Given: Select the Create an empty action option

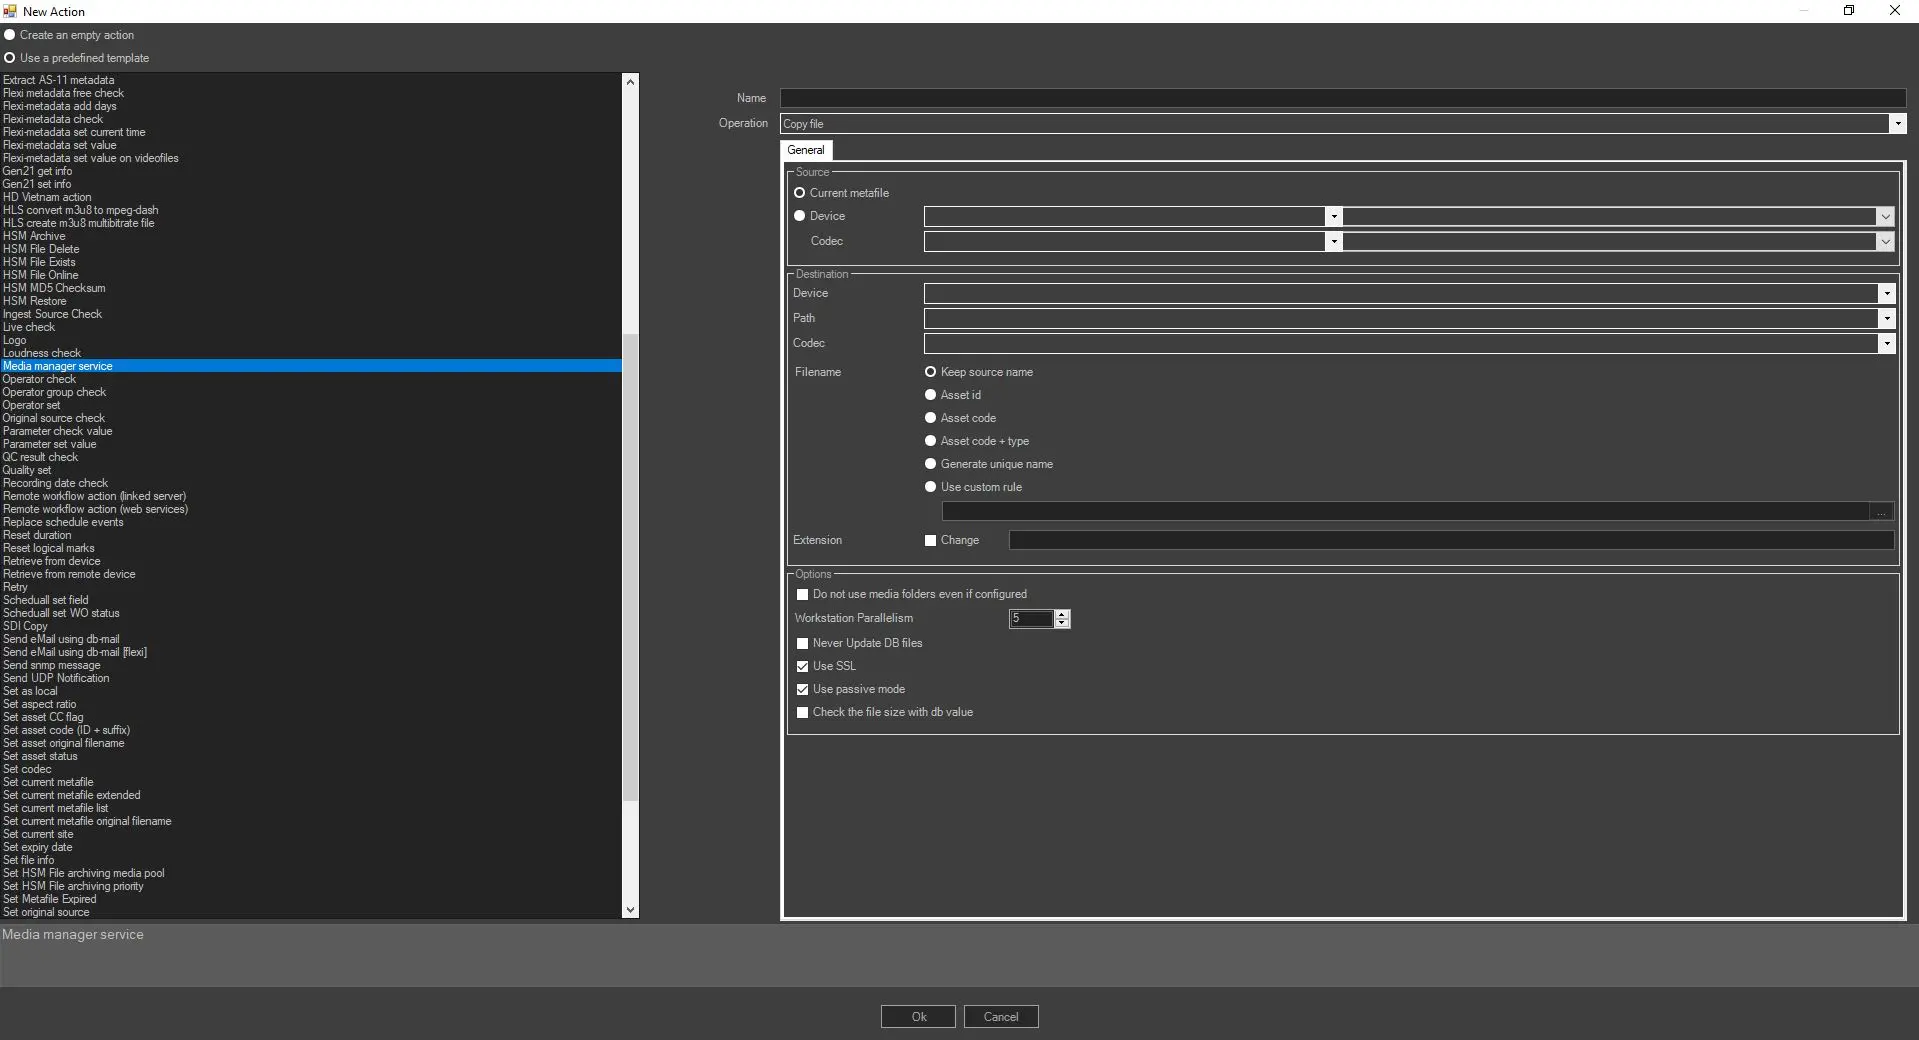Looking at the screenshot, I should [10, 35].
